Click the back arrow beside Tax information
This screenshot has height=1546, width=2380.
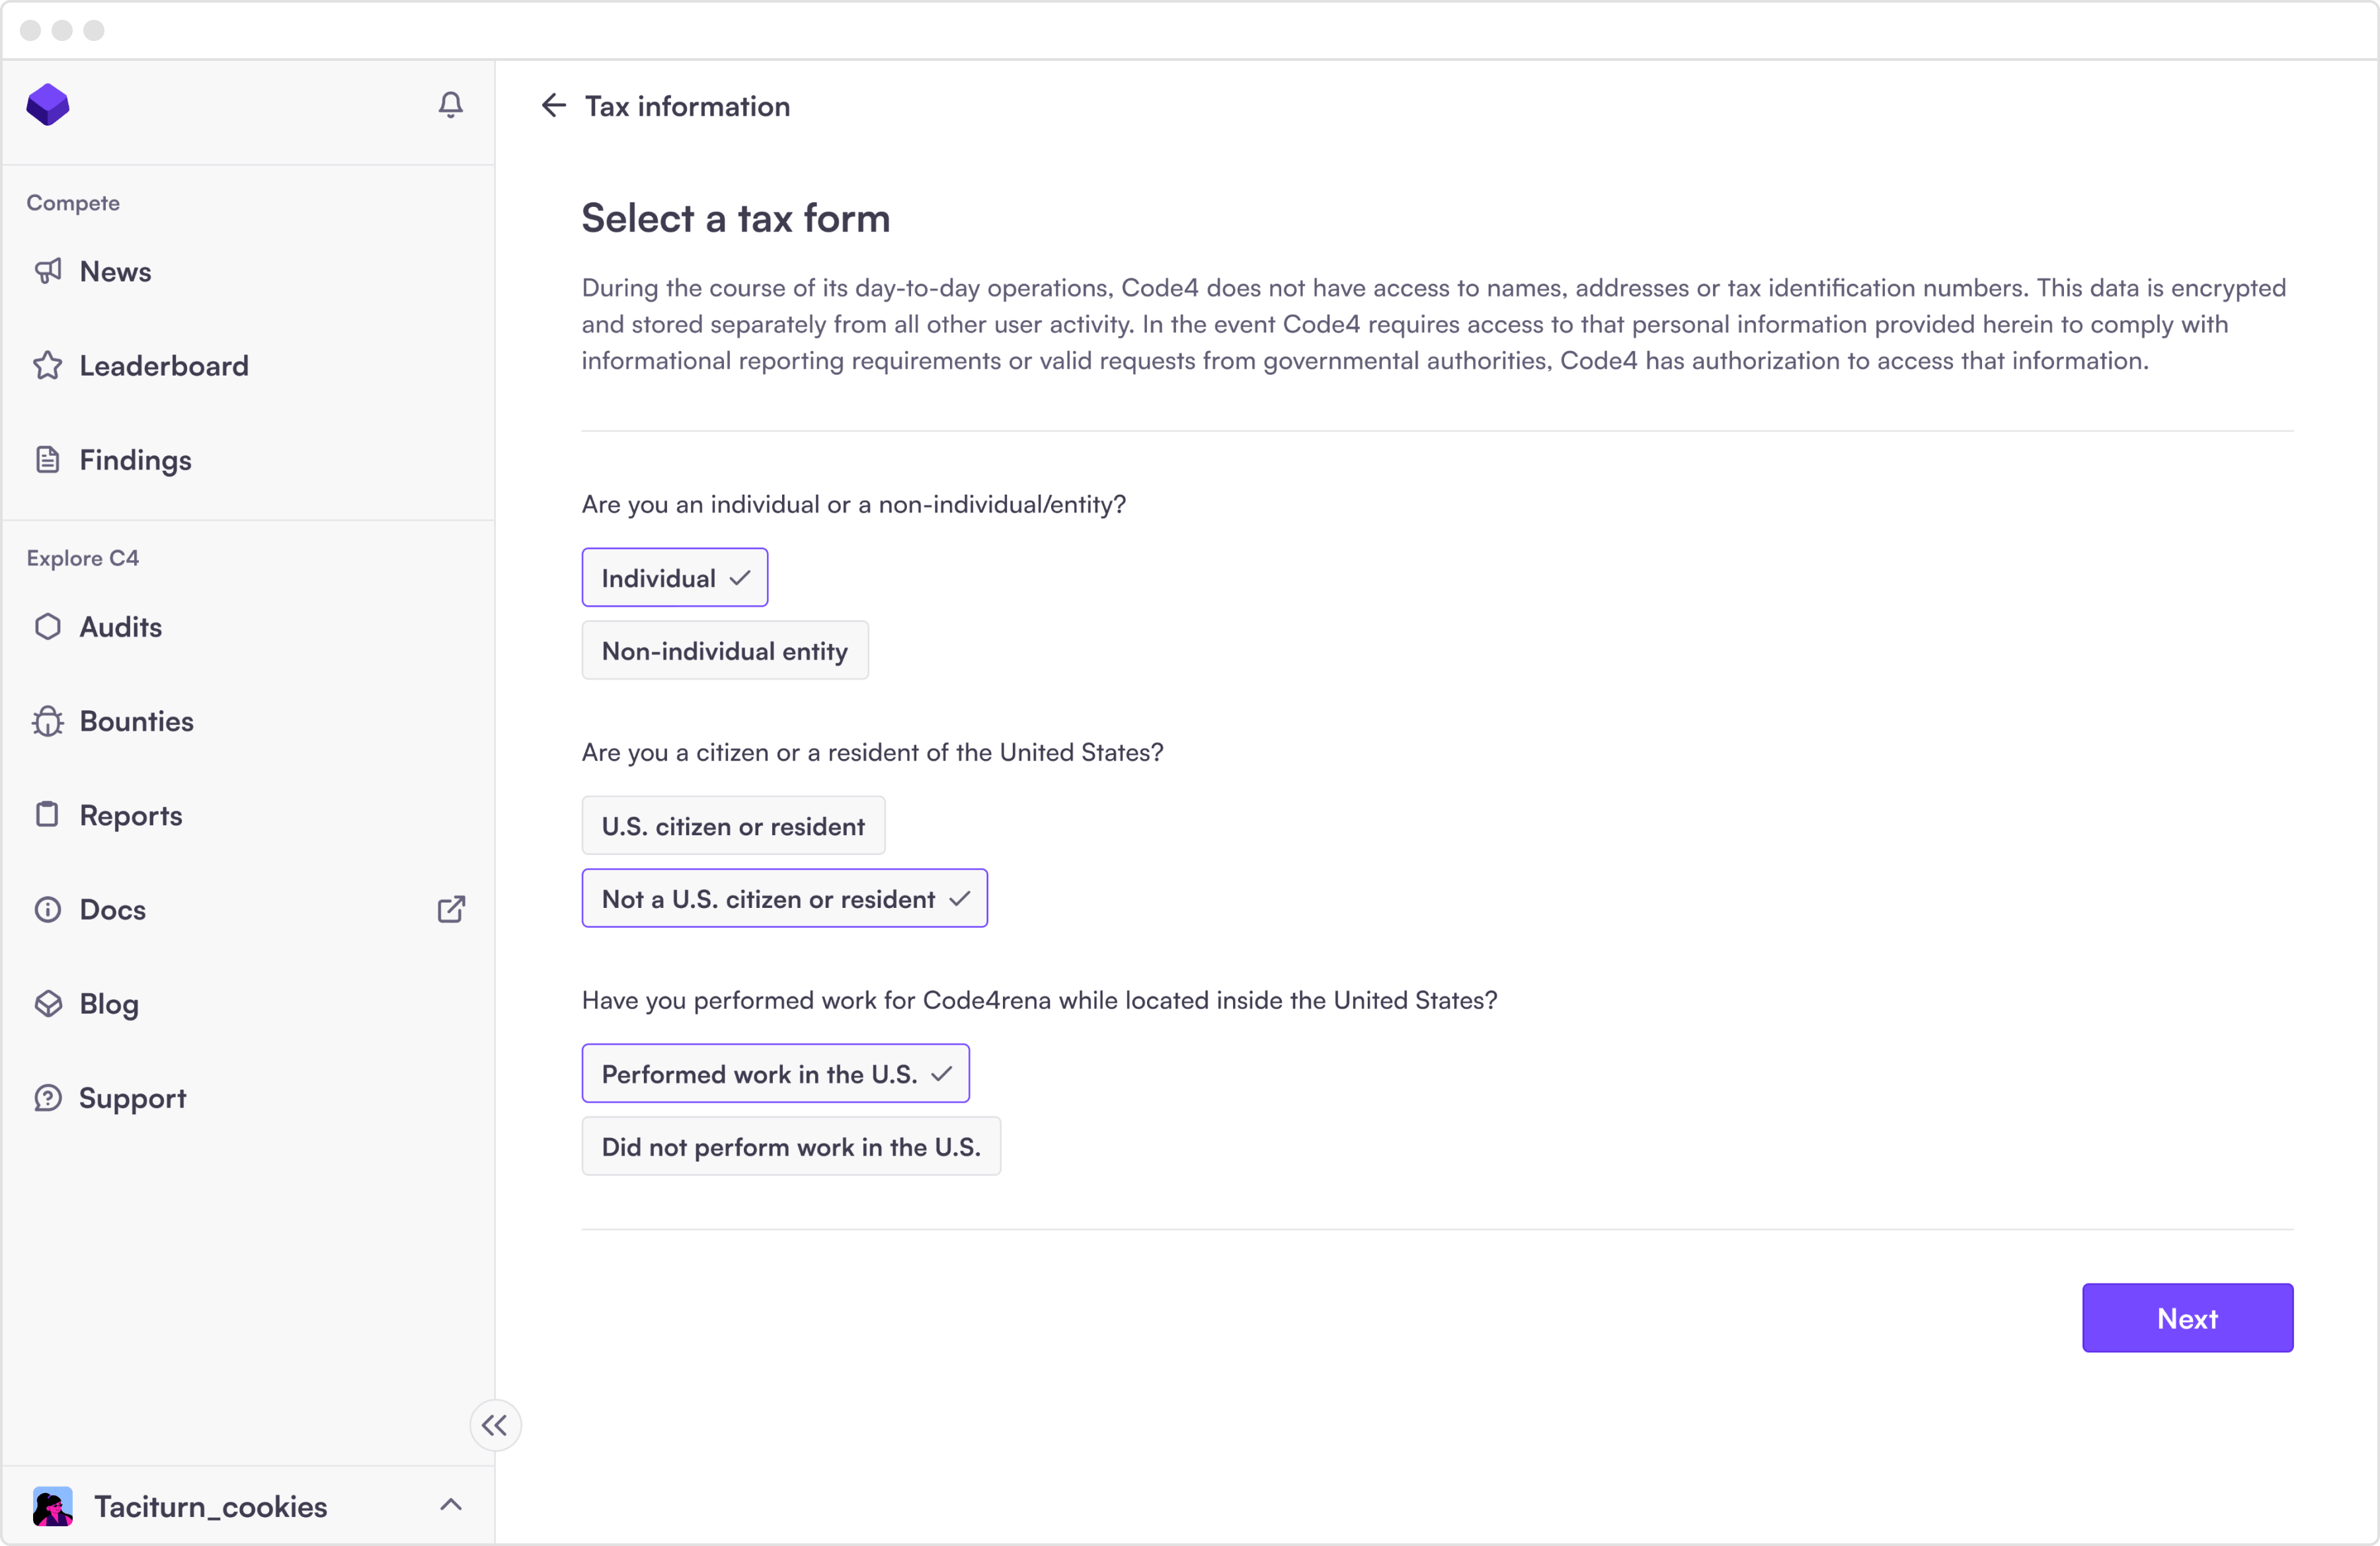(x=553, y=106)
